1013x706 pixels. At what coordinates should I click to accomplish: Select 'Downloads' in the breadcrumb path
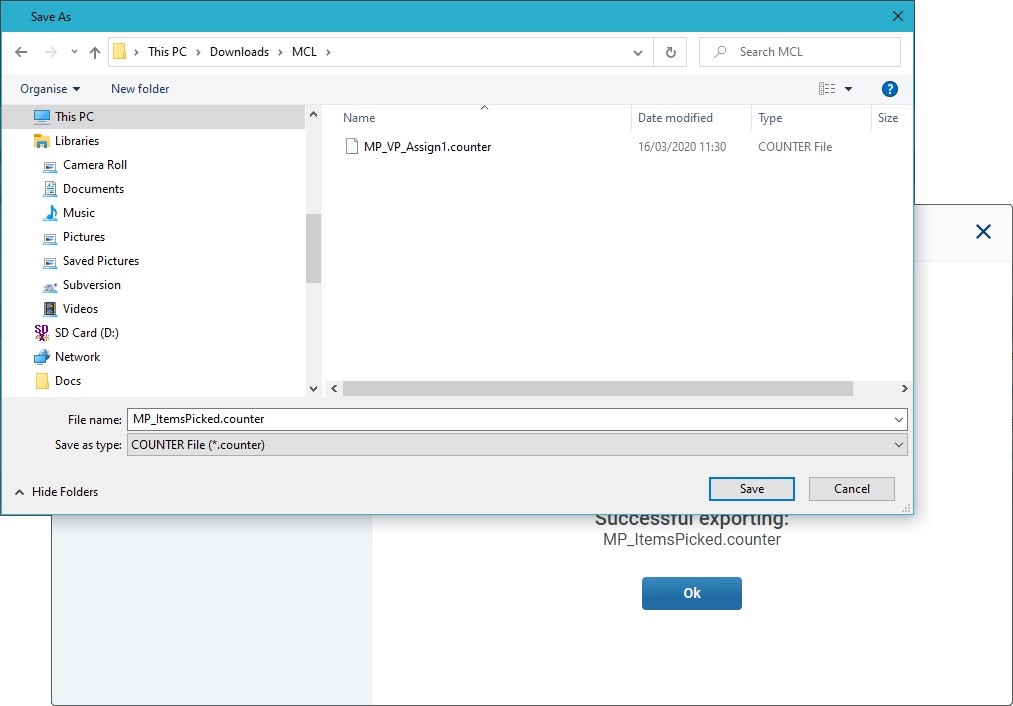(239, 52)
